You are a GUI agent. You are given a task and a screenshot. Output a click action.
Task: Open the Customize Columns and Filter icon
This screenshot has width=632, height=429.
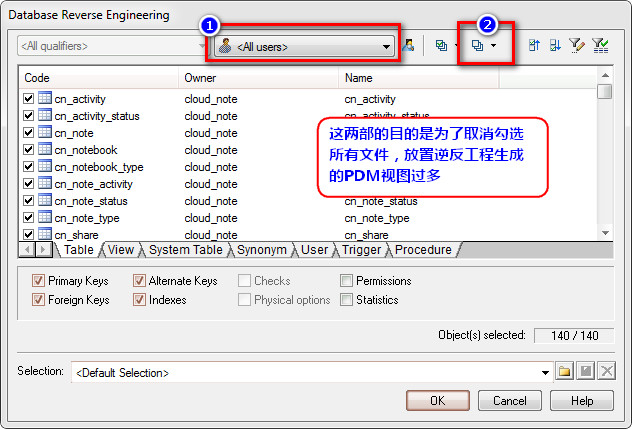tap(577, 45)
